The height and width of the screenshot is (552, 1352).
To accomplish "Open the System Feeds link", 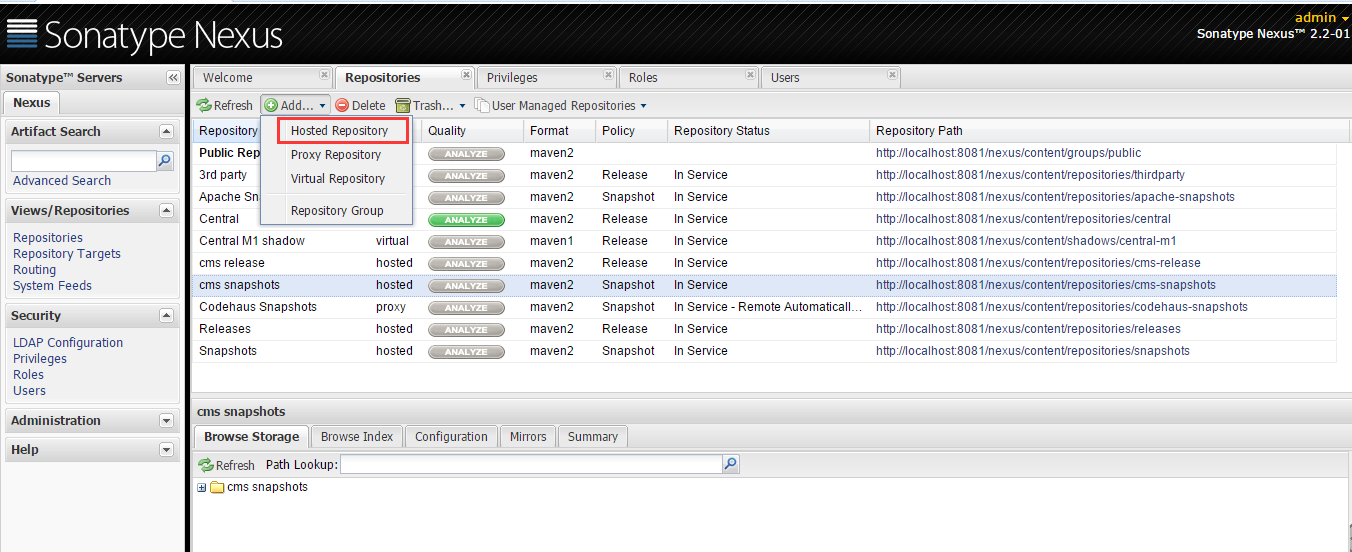I will (52, 286).
